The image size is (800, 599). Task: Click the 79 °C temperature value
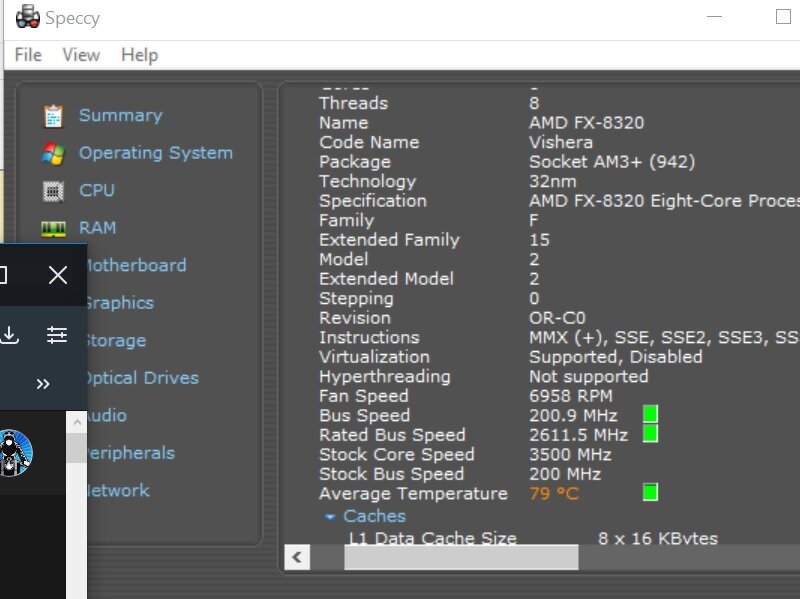tap(554, 494)
